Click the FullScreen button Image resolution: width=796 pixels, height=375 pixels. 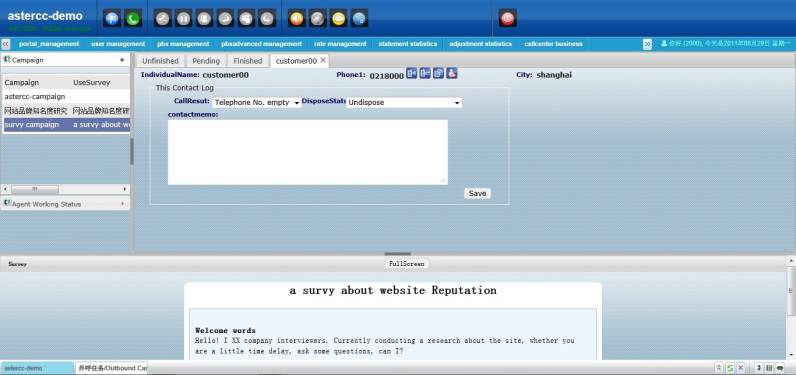[x=407, y=264]
